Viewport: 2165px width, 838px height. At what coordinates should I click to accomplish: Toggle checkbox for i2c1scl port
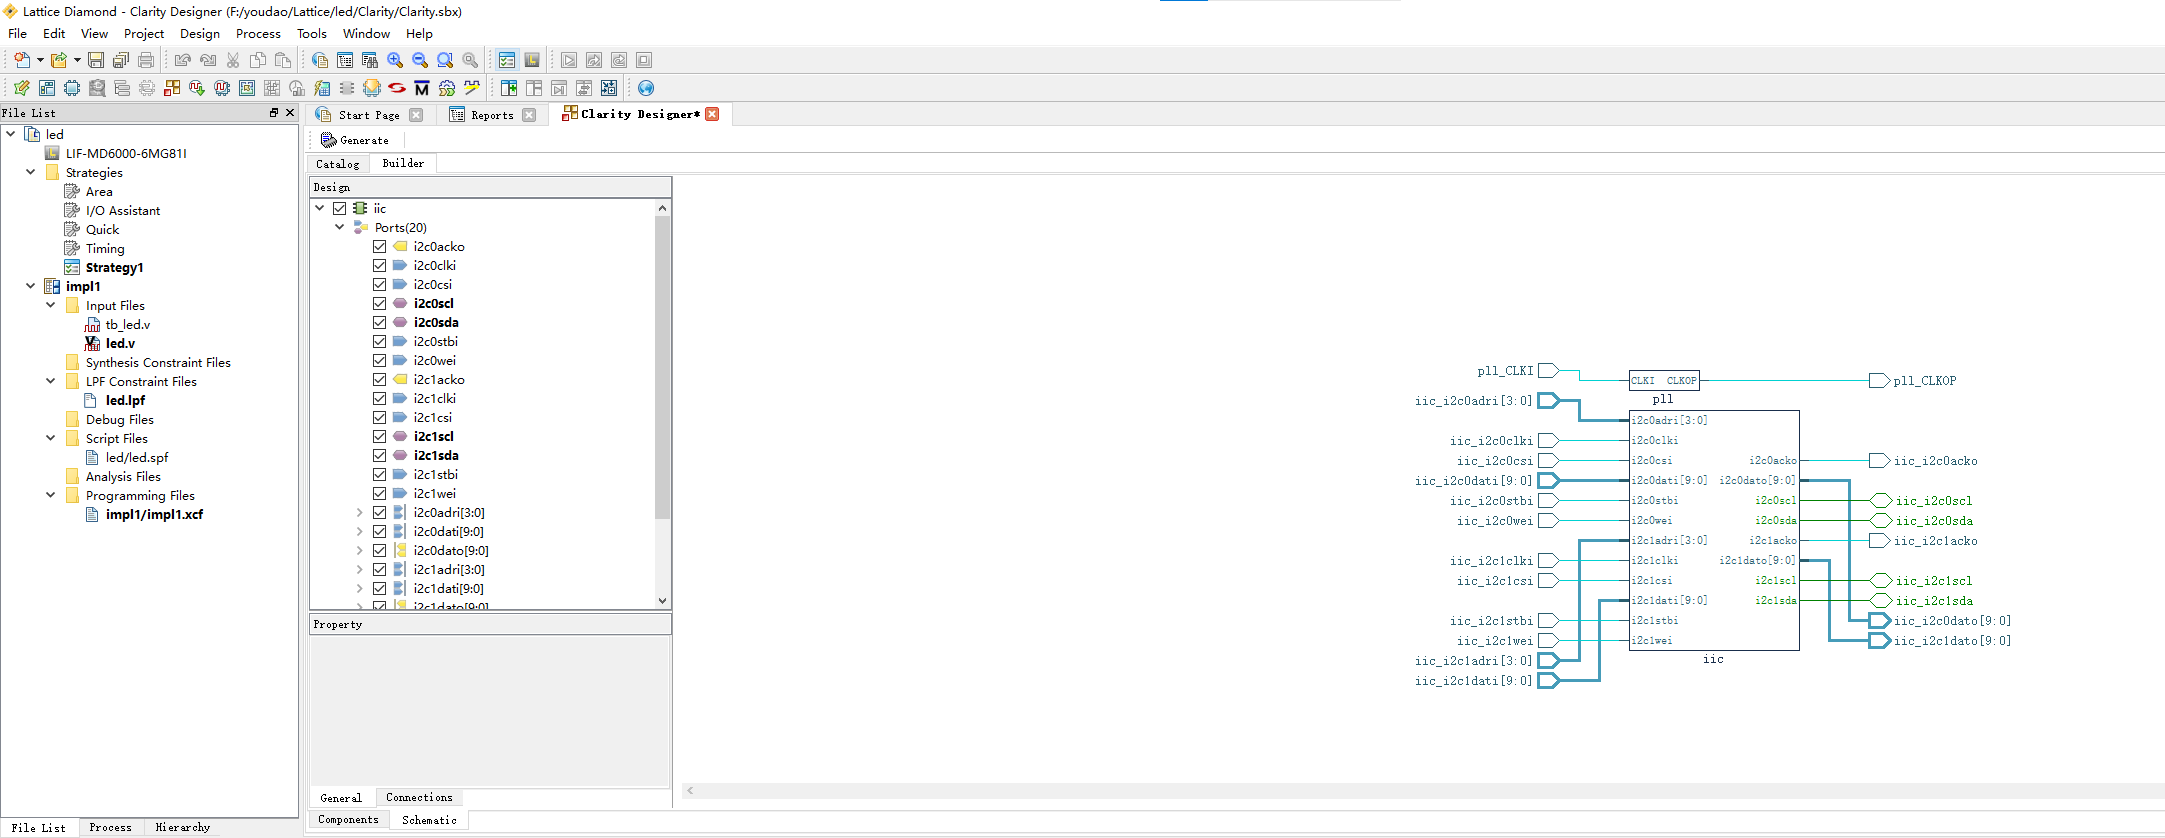[x=380, y=436]
